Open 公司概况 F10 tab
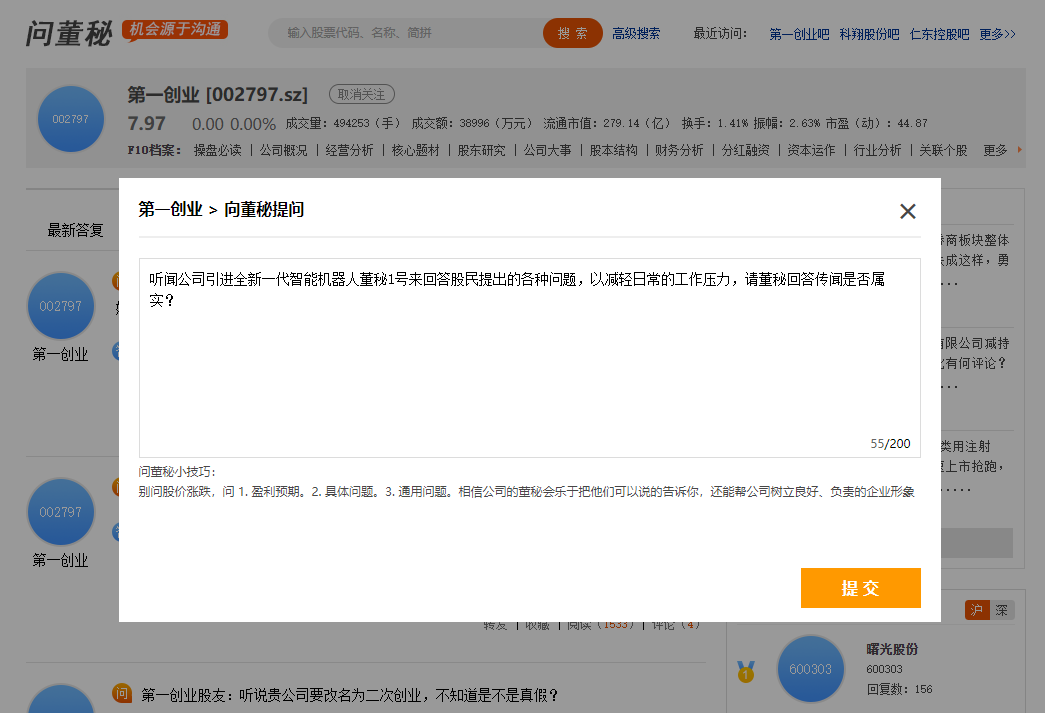The width and height of the screenshot is (1045, 713). 283,151
